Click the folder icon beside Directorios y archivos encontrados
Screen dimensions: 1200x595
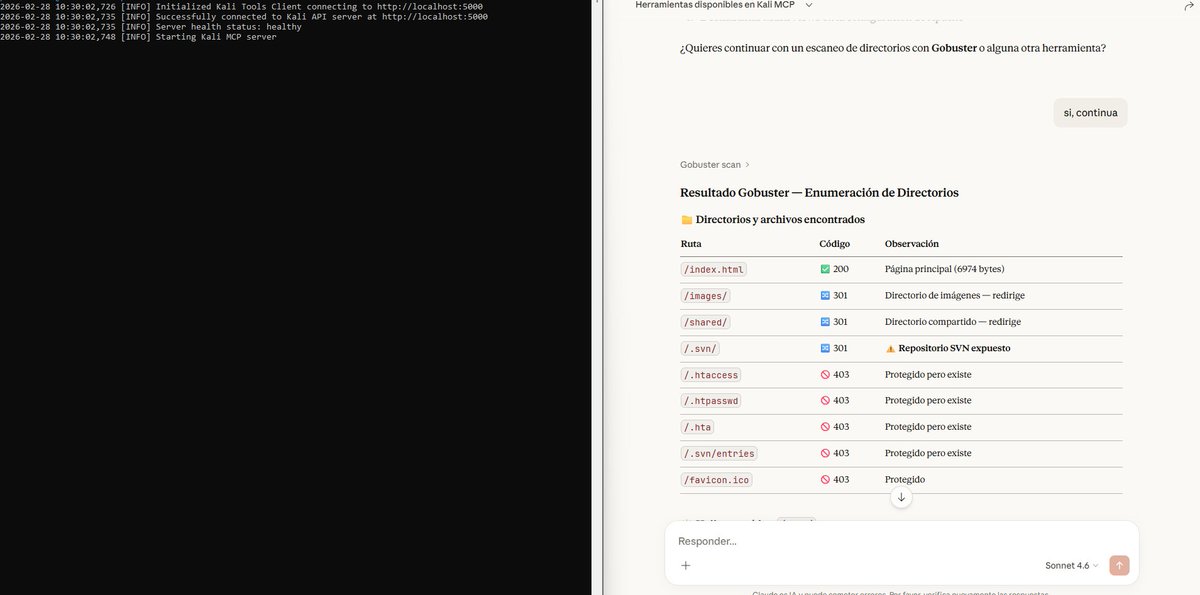point(687,220)
